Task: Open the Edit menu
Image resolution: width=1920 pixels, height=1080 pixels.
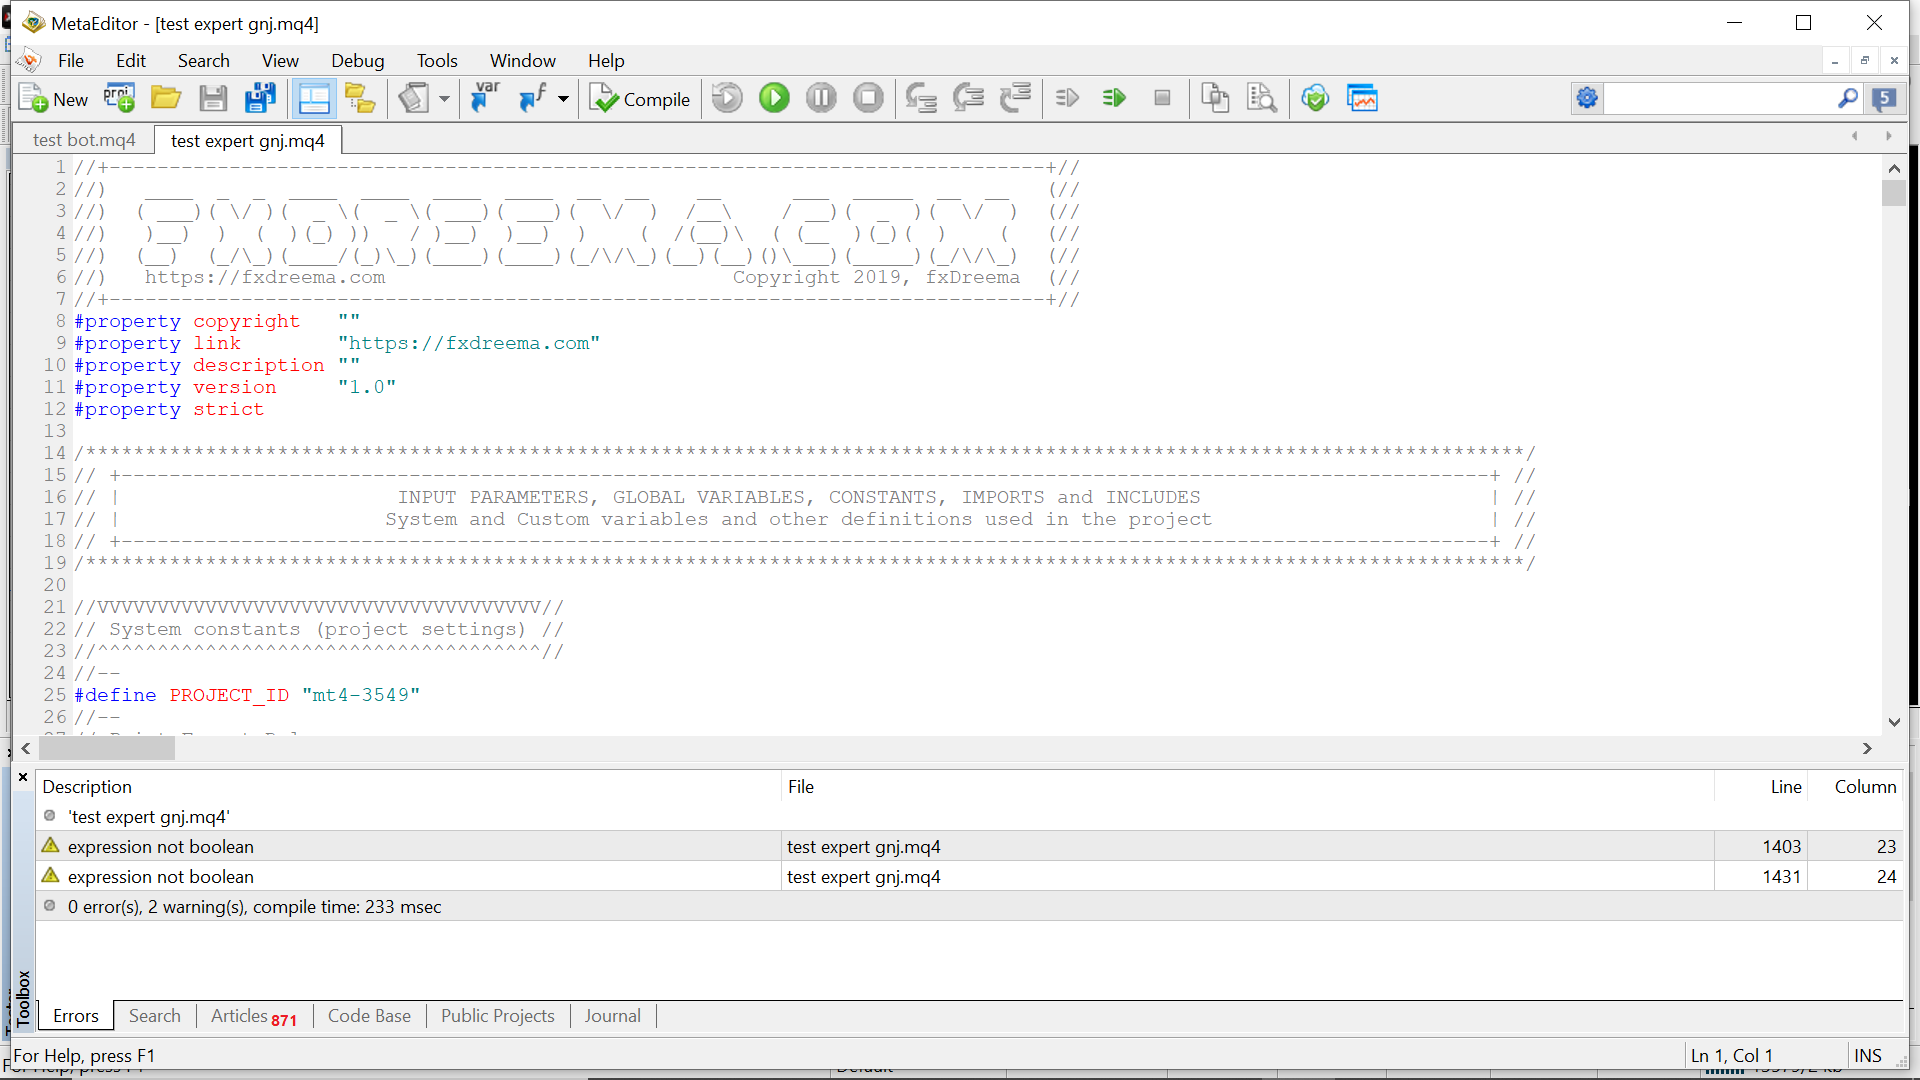Action: (131, 61)
